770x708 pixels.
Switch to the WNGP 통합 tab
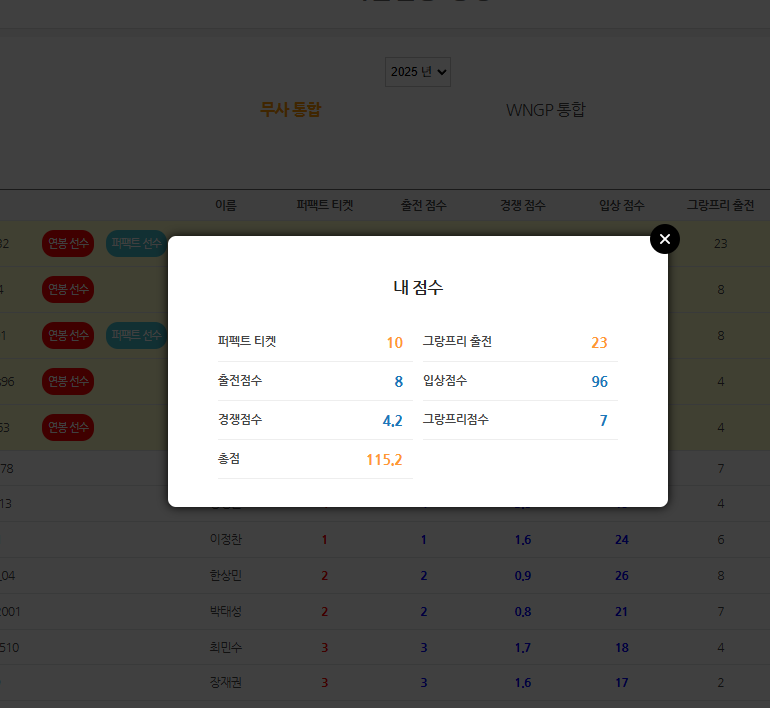click(x=545, y=109)
